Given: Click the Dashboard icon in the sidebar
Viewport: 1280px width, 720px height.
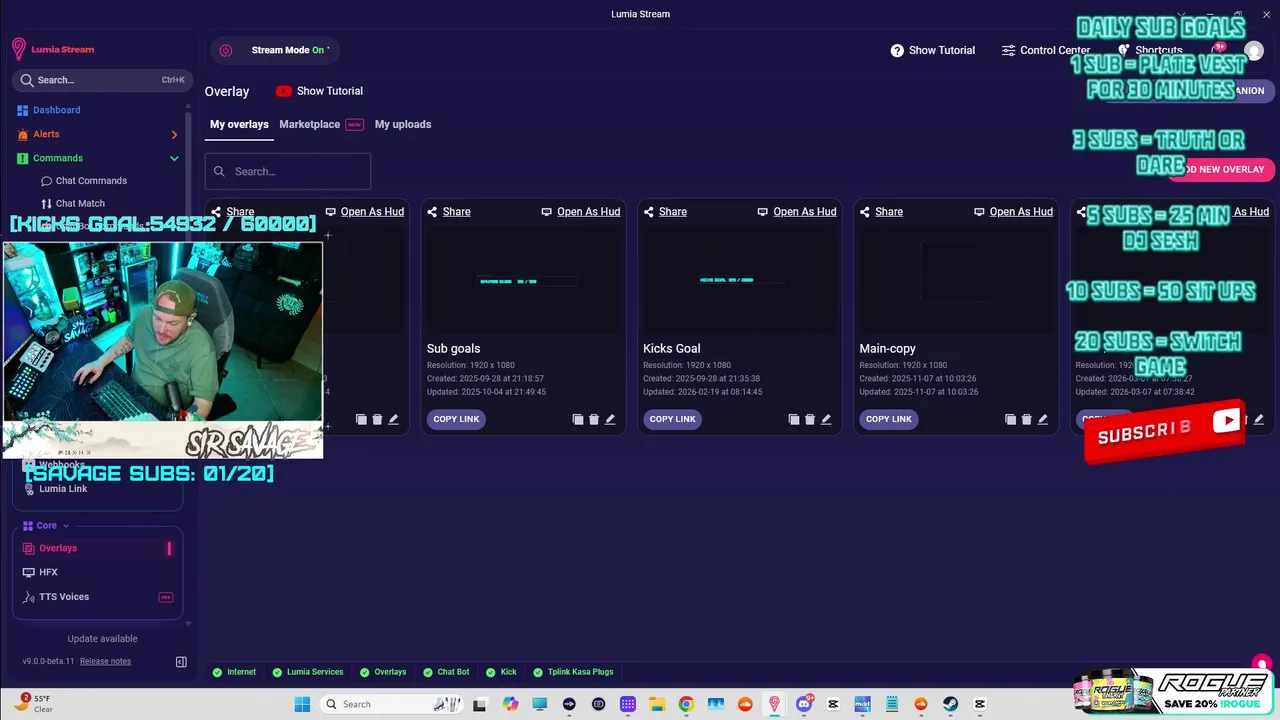Looking at the screenshot, I should 22,110.
